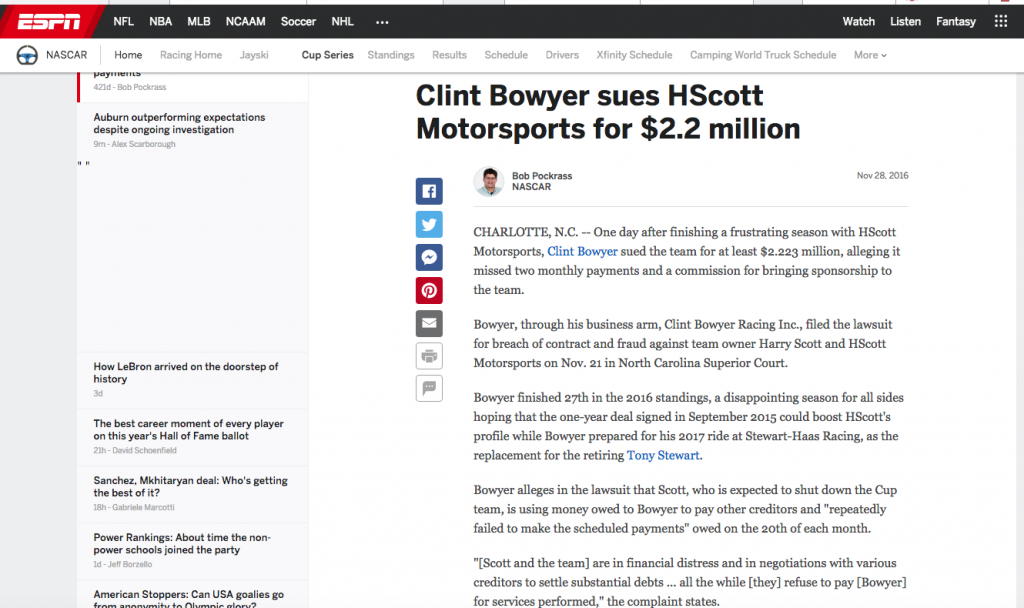Click author name Bob Pockrass
Image resolution: width=1024 pixels, height=608 pixels.
click(542, 176)
